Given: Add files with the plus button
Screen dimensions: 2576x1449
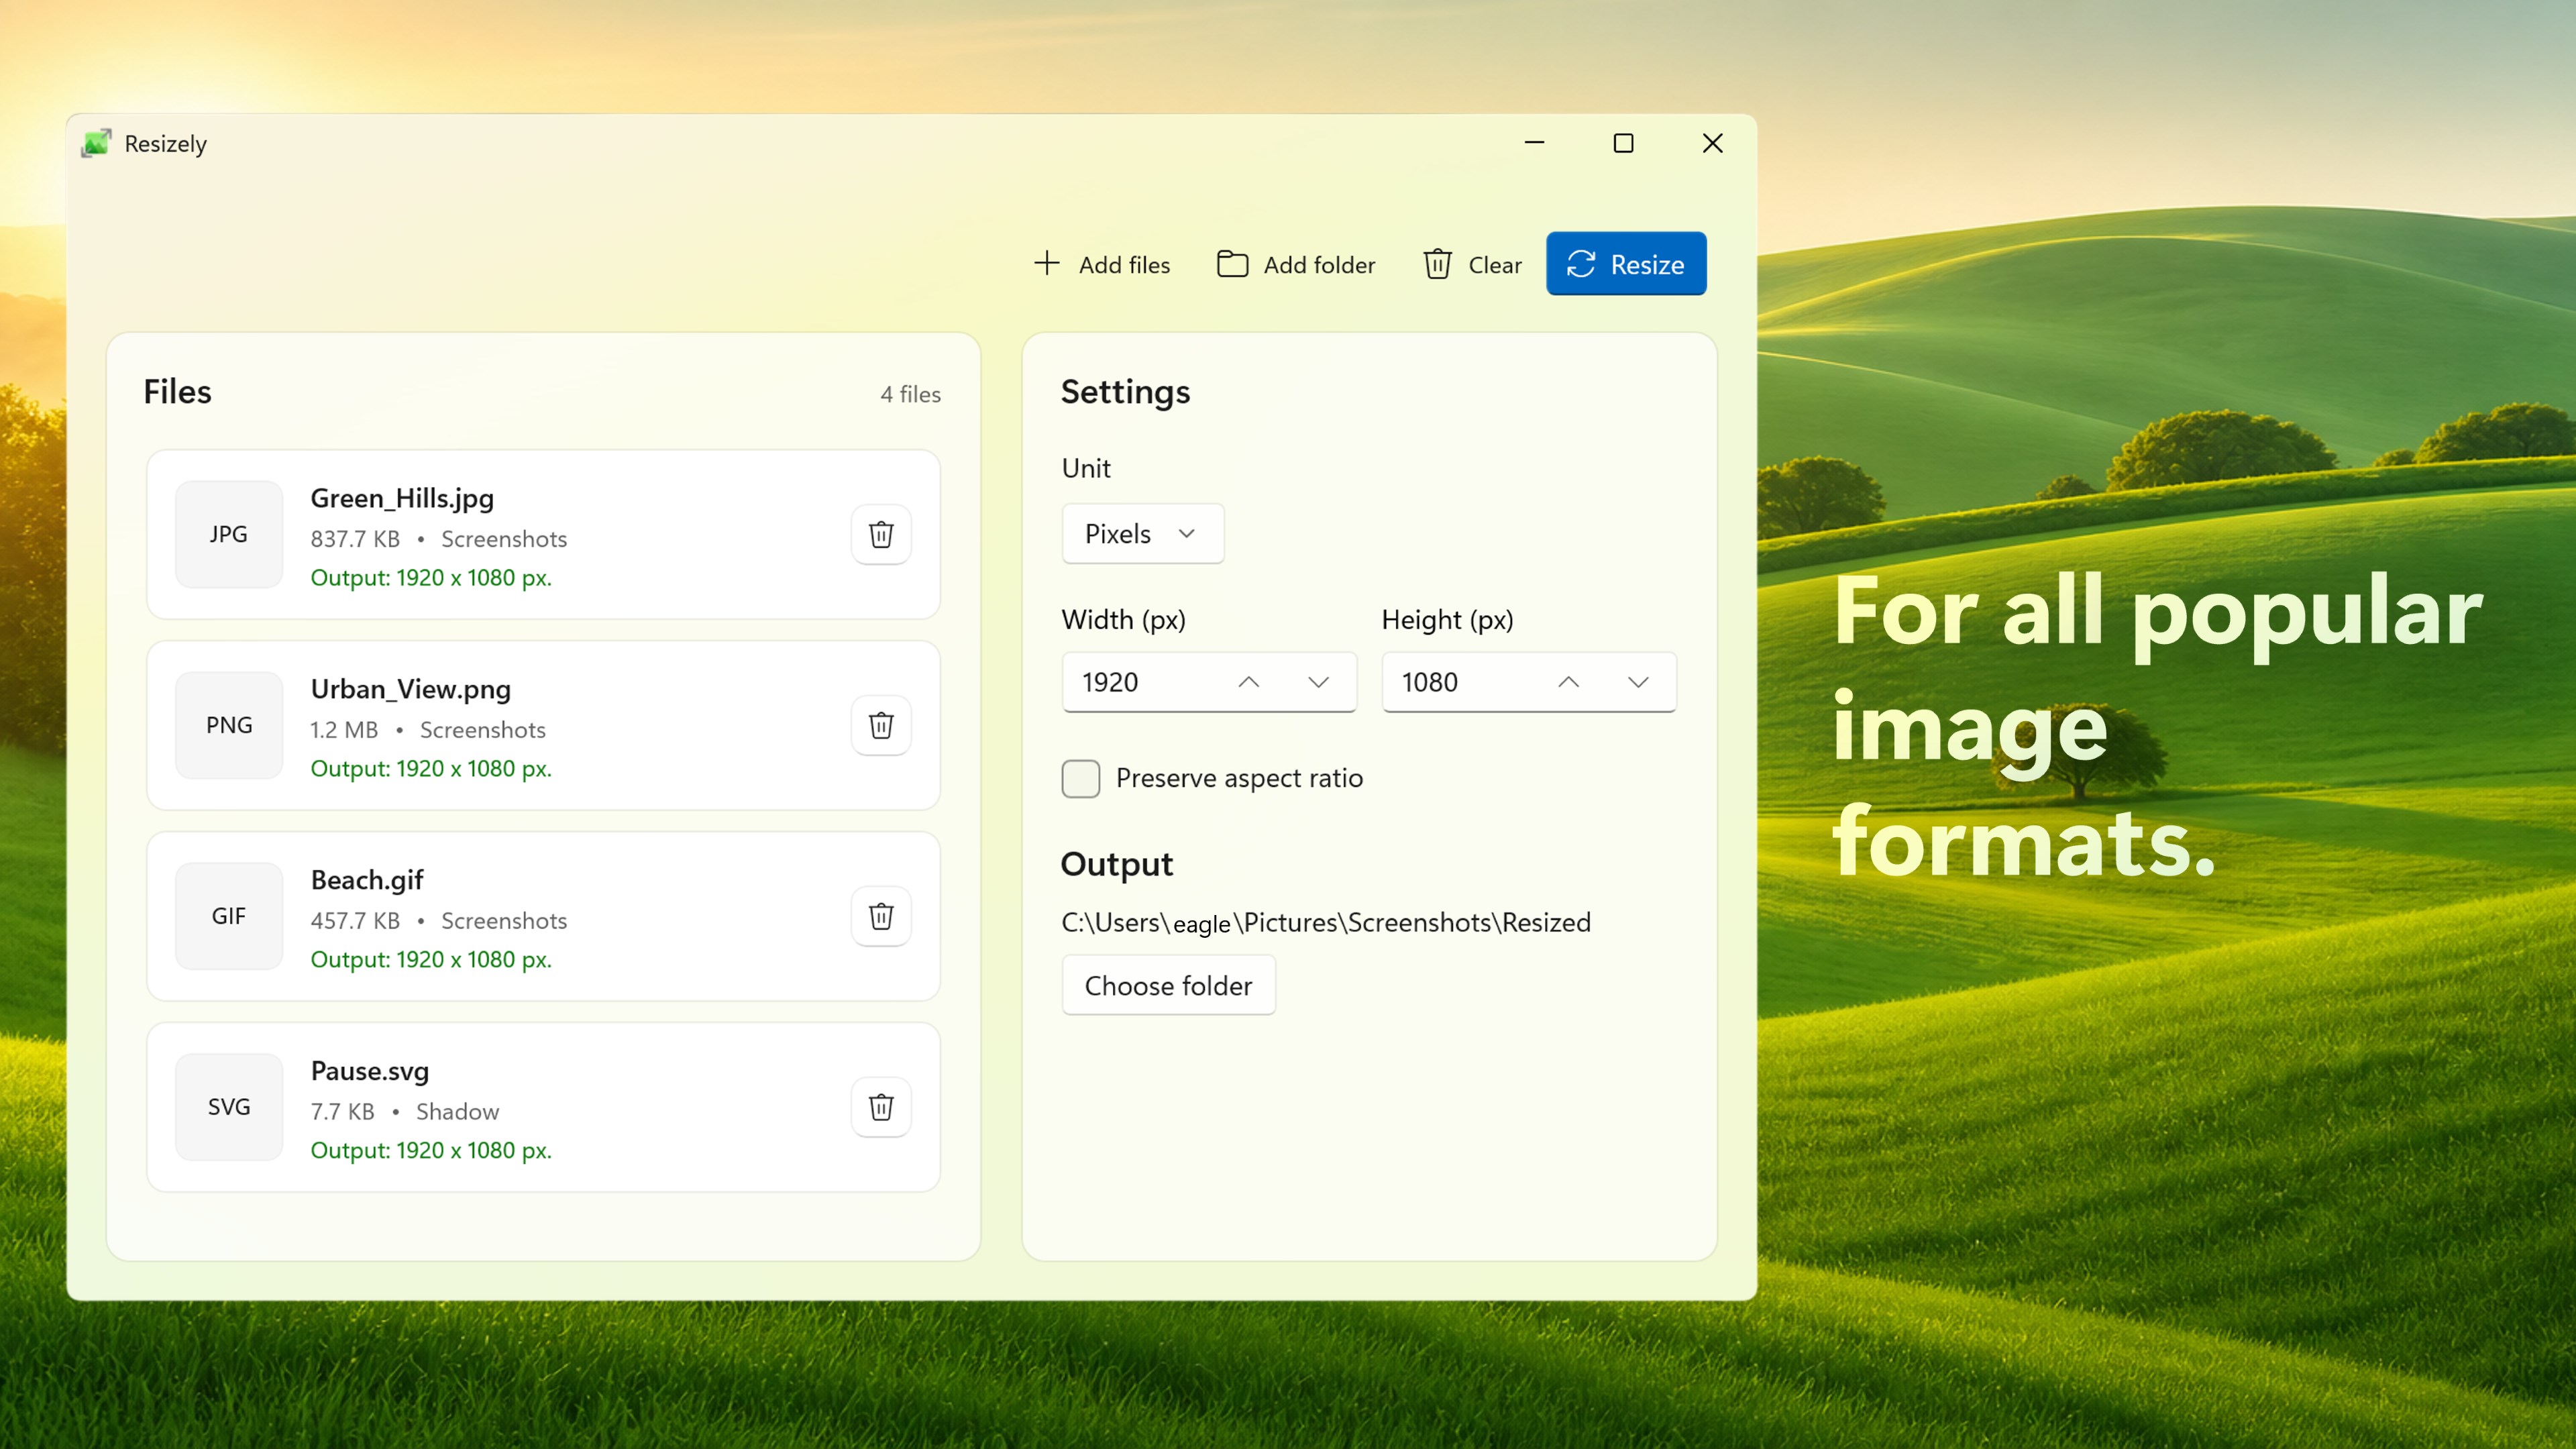Looking at the screenshot, I should tap(1102, 264).
